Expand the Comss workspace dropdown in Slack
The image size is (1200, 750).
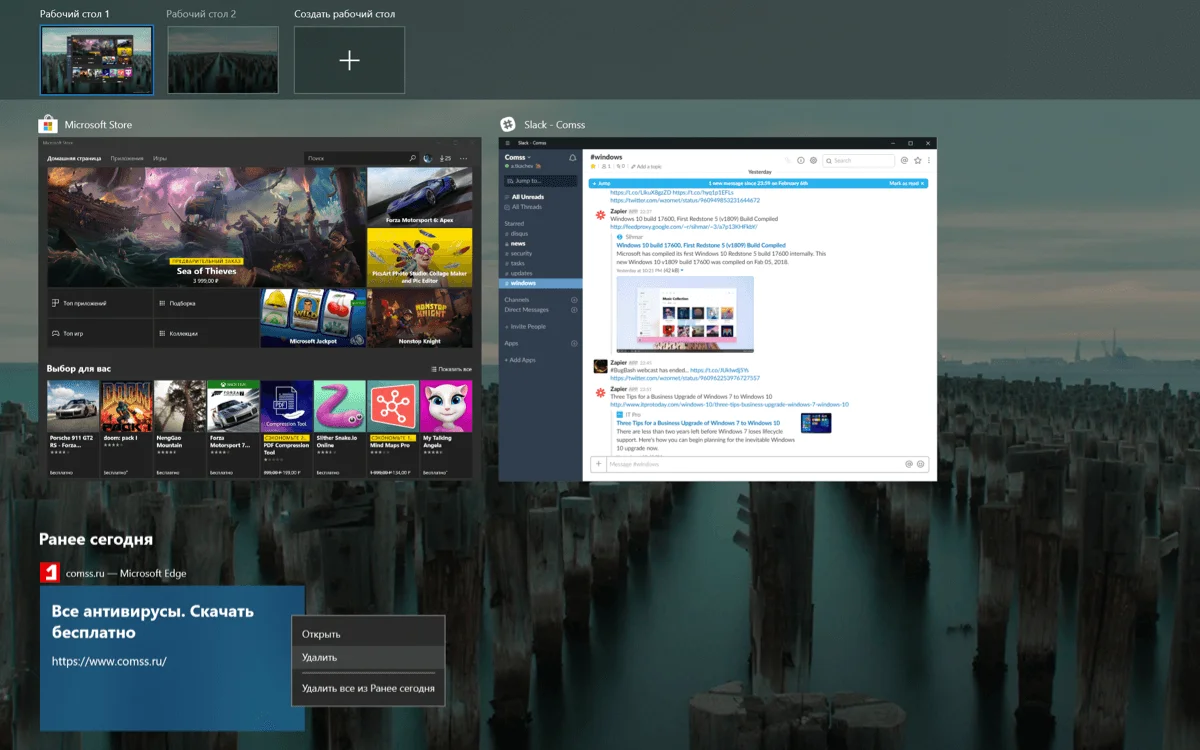(518, 158)
